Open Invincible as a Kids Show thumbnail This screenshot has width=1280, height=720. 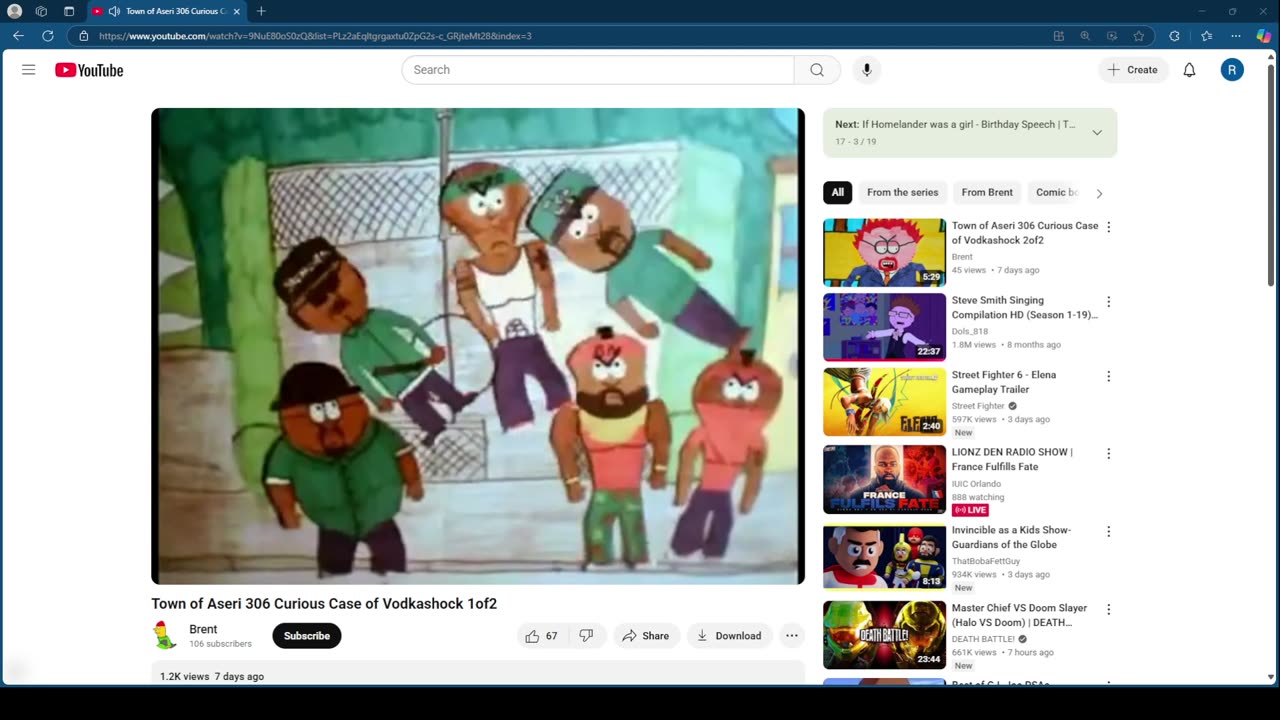[x=884, y=557]
